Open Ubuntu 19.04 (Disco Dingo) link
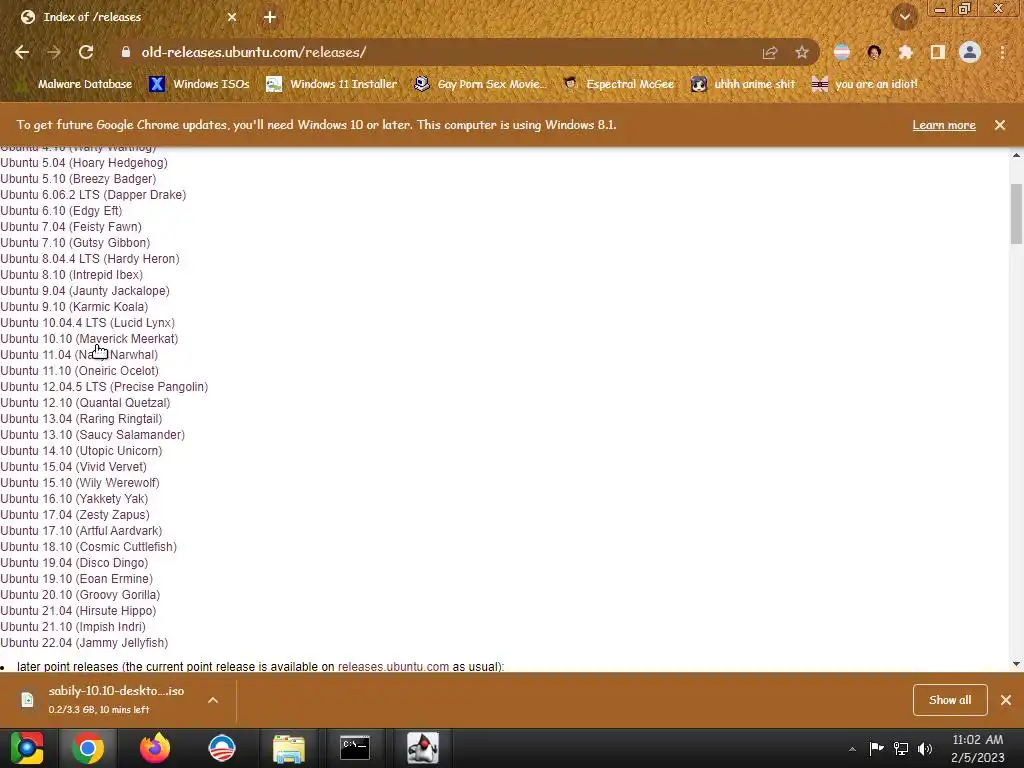This screenshot has width=1024, height=768. [x=74, y=562]
